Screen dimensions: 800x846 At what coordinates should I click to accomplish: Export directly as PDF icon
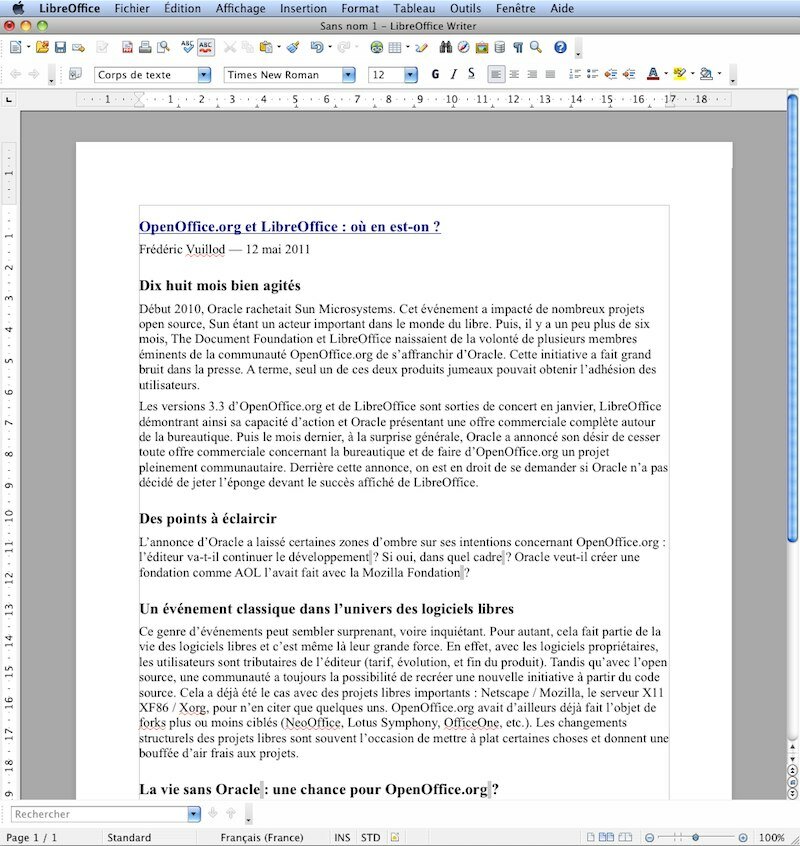click(x=127, y=47)
